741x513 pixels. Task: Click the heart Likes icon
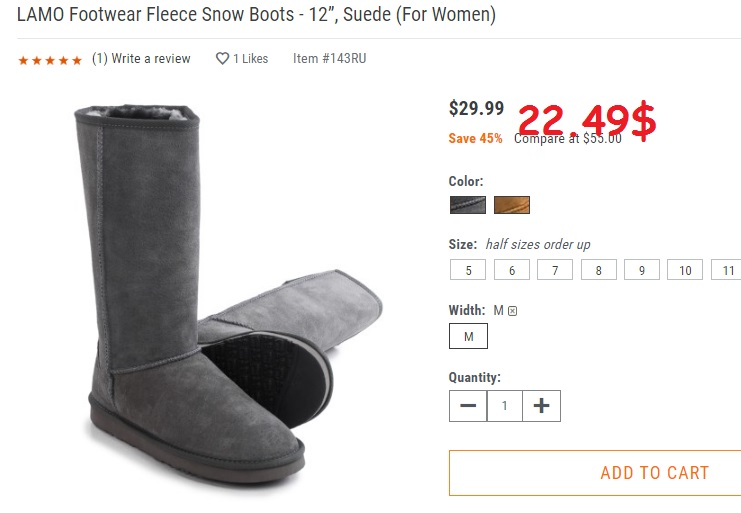point(223,59)
